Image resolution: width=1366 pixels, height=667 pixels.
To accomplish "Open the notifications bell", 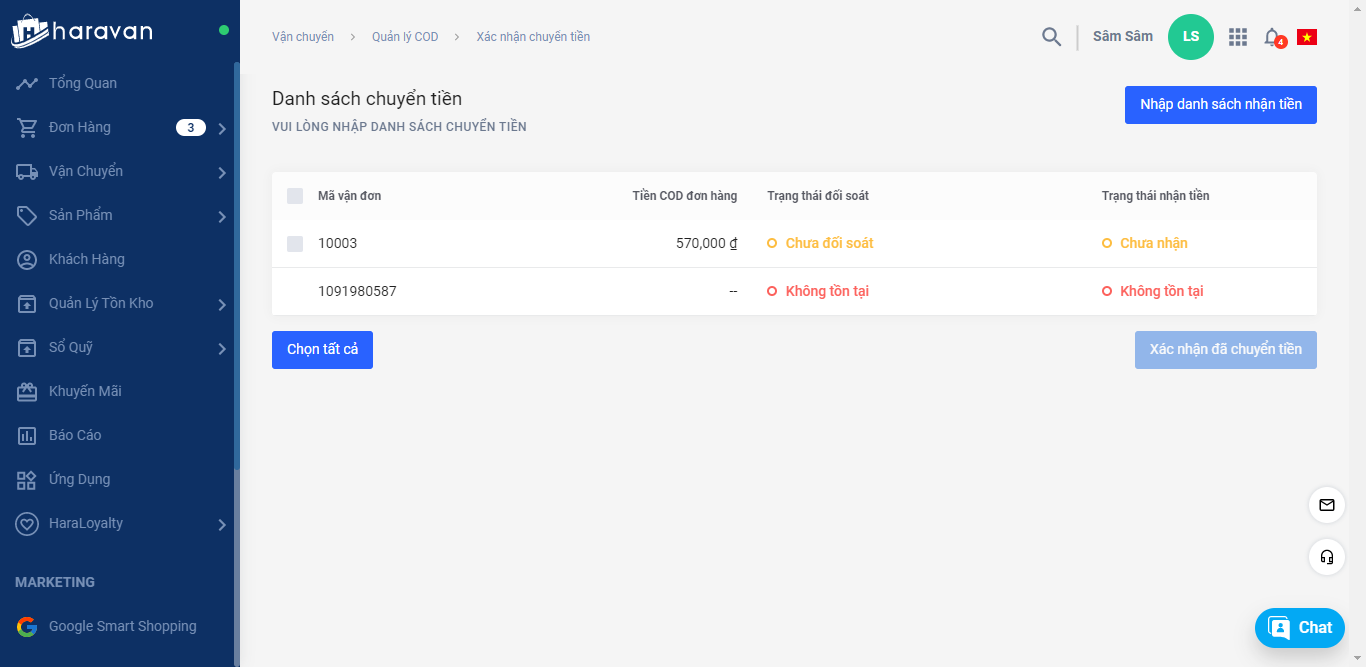I will click(x=1272, y=37).
